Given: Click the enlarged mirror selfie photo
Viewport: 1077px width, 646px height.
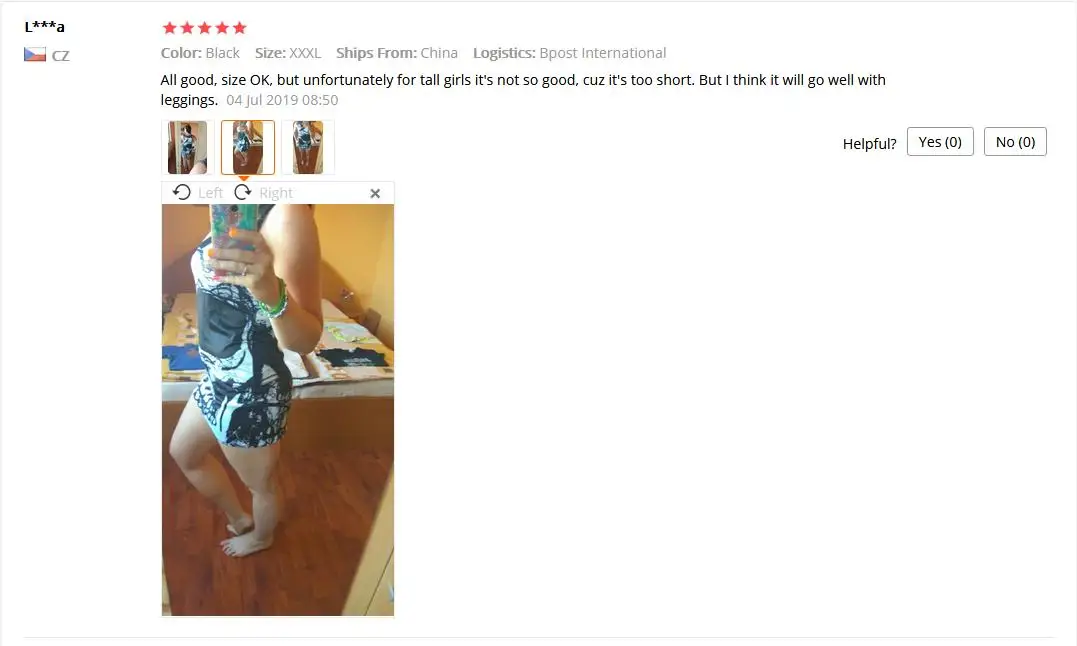Looking at the screenshot, I should (x=278, y=410).
